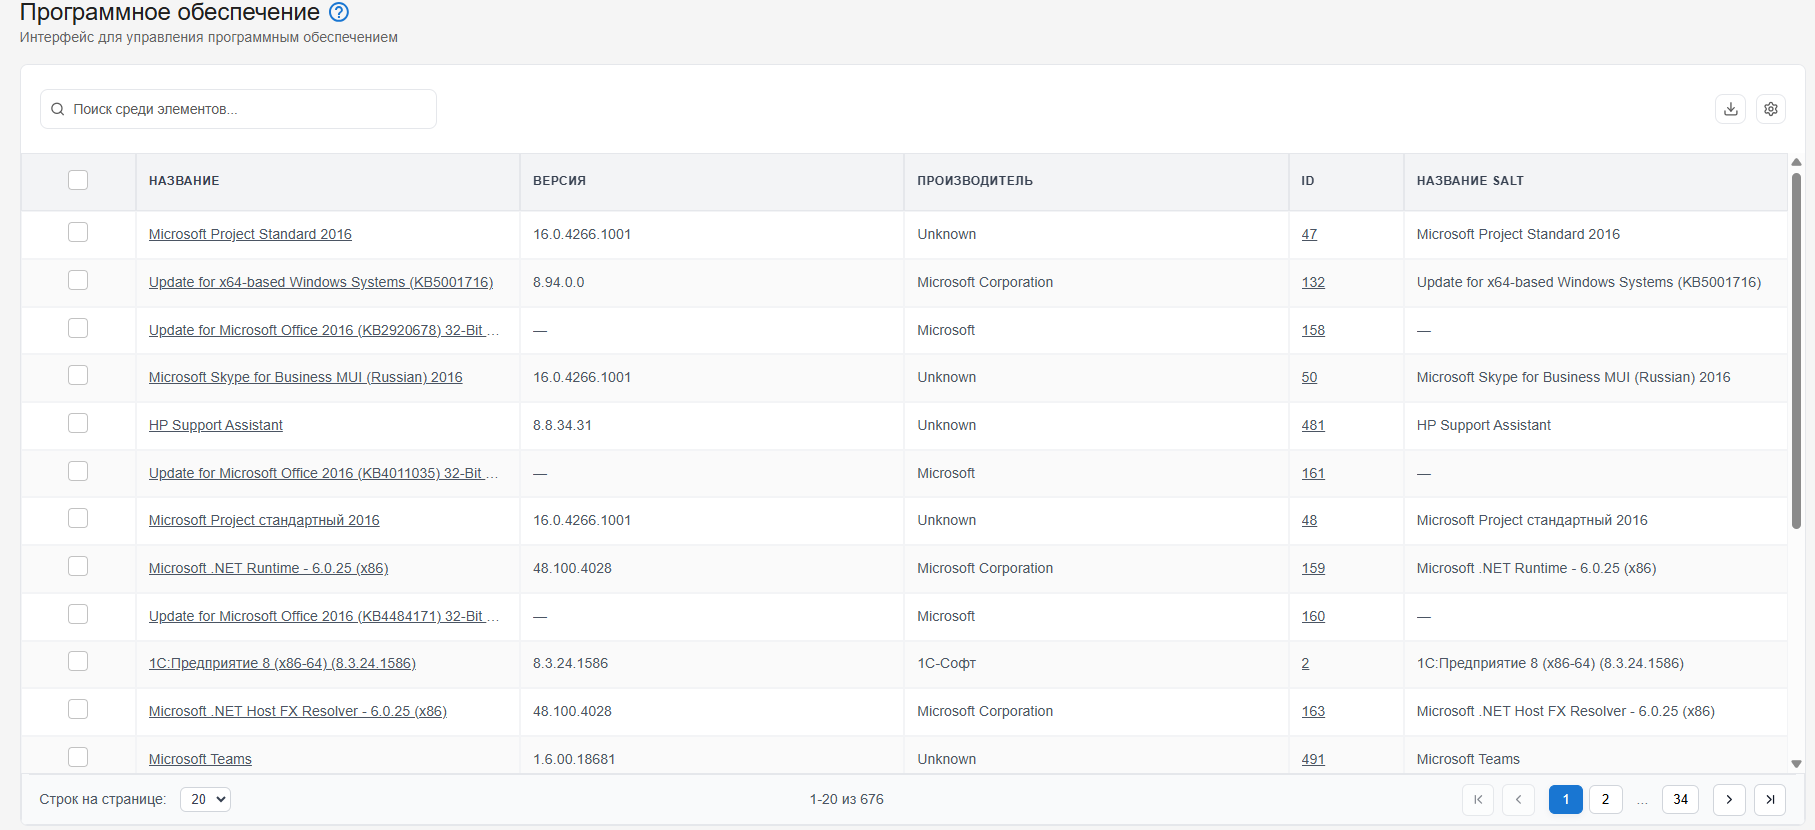The width and height of the screenshot is (1815, 830).
Task: Open rows per page dropdown
Action: pyautogui.click(x=205, y=799)
